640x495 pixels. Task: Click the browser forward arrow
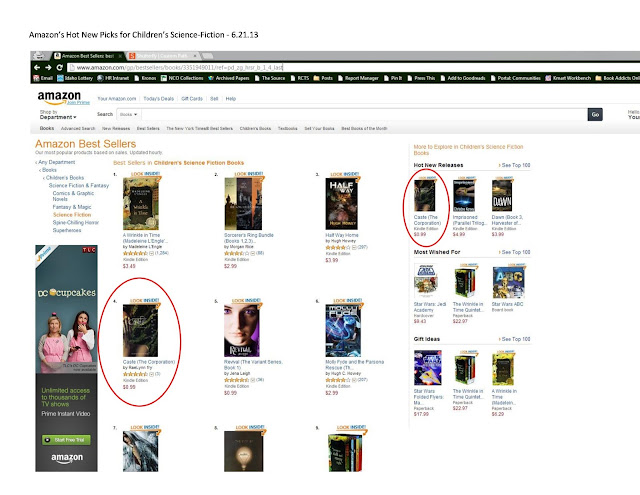click(48, 67)
